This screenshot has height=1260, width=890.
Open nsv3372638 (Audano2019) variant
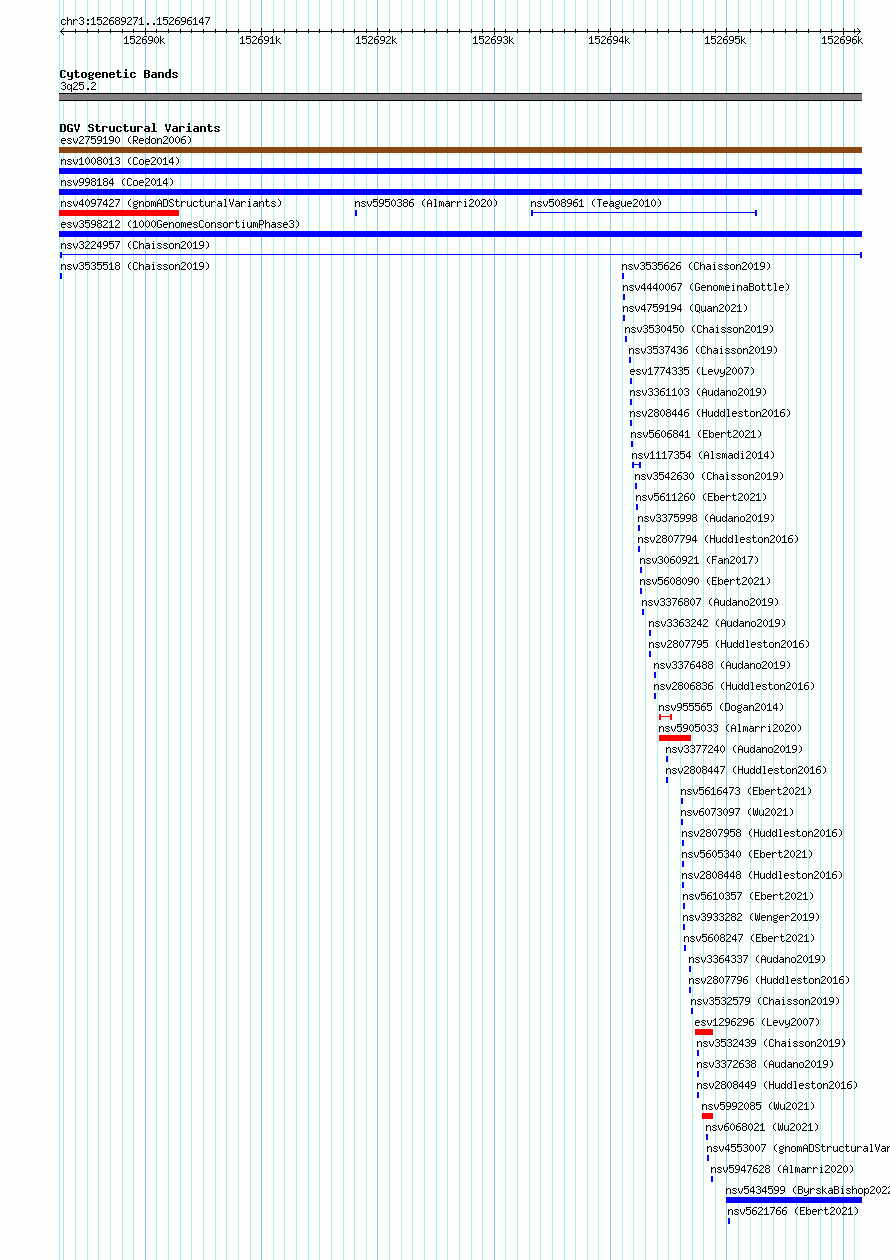[x=765, y=1064]
